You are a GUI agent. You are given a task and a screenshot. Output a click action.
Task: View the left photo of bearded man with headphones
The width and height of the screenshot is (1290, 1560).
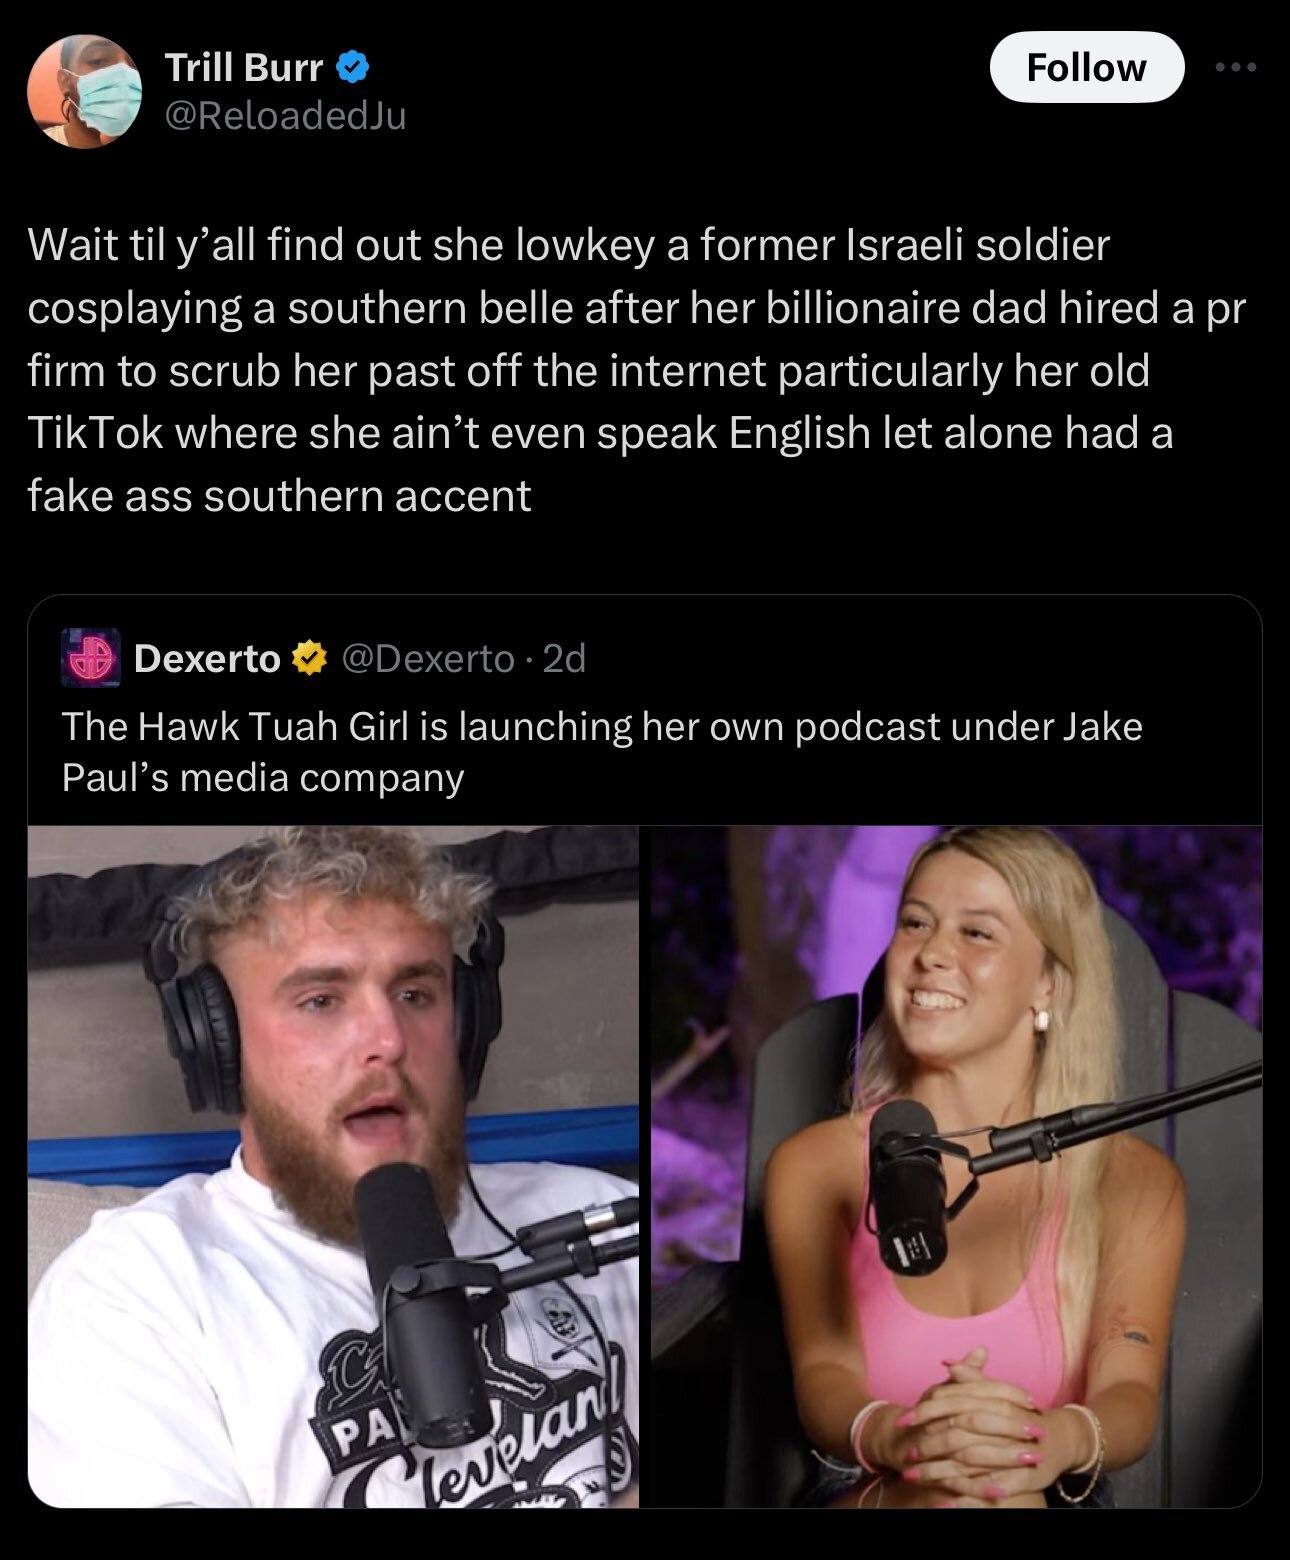(x=333, y=1166)
